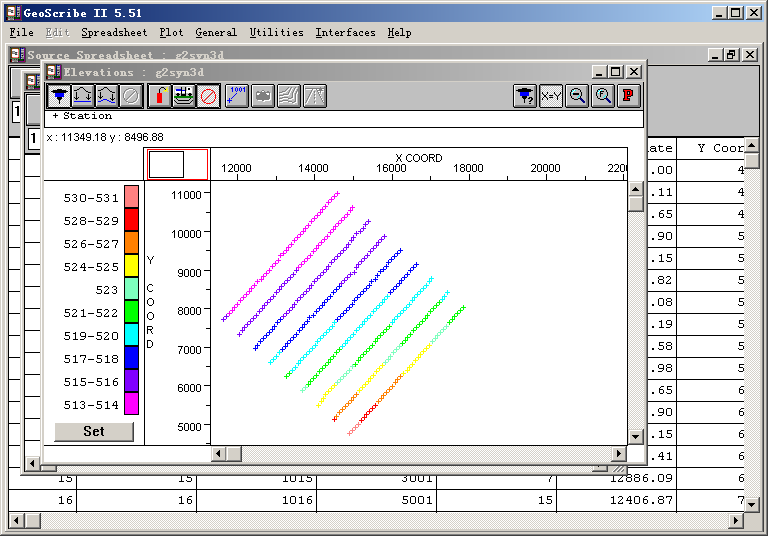Screen dimensions: 768x536
Task: Click the greyed-out perspective road icon
Action: coord(314,96)
